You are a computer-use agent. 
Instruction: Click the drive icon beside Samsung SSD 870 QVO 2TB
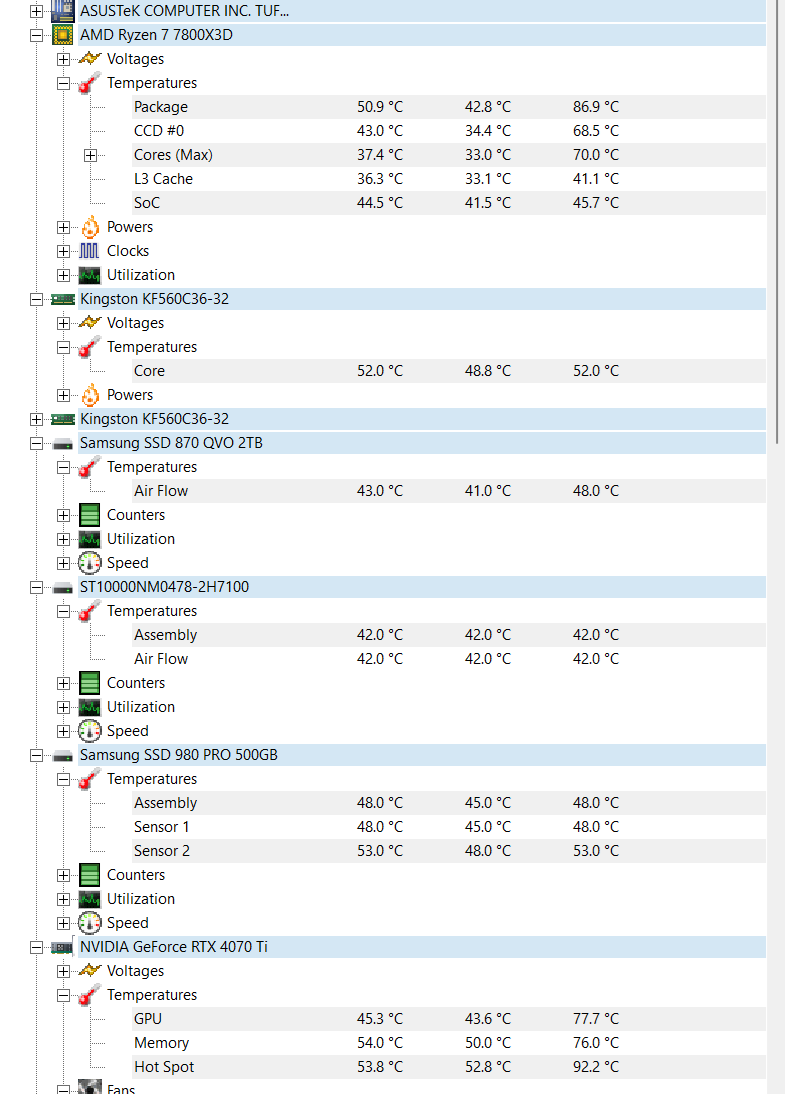point(63,444)
